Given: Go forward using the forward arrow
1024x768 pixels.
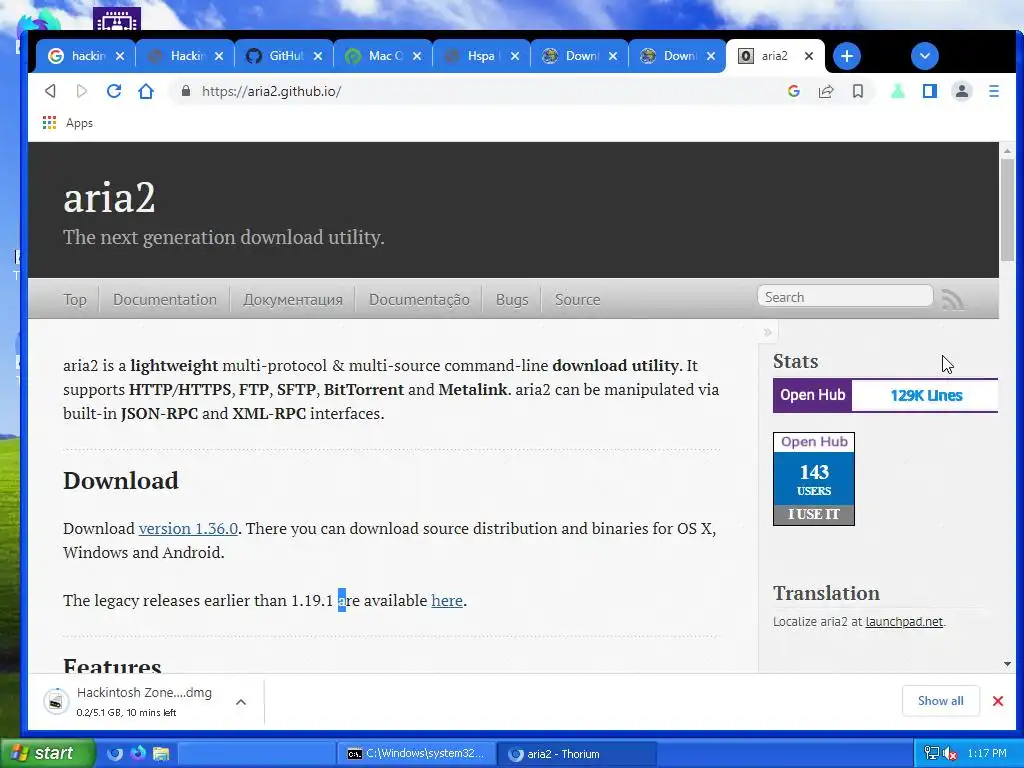Looking at the screenshot, I should coord(82,91).
